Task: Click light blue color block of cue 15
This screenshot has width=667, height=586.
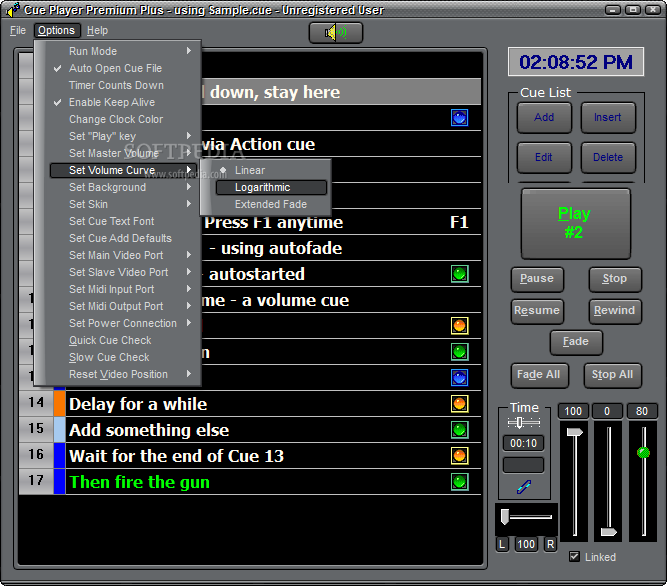Action: point(60,430)
